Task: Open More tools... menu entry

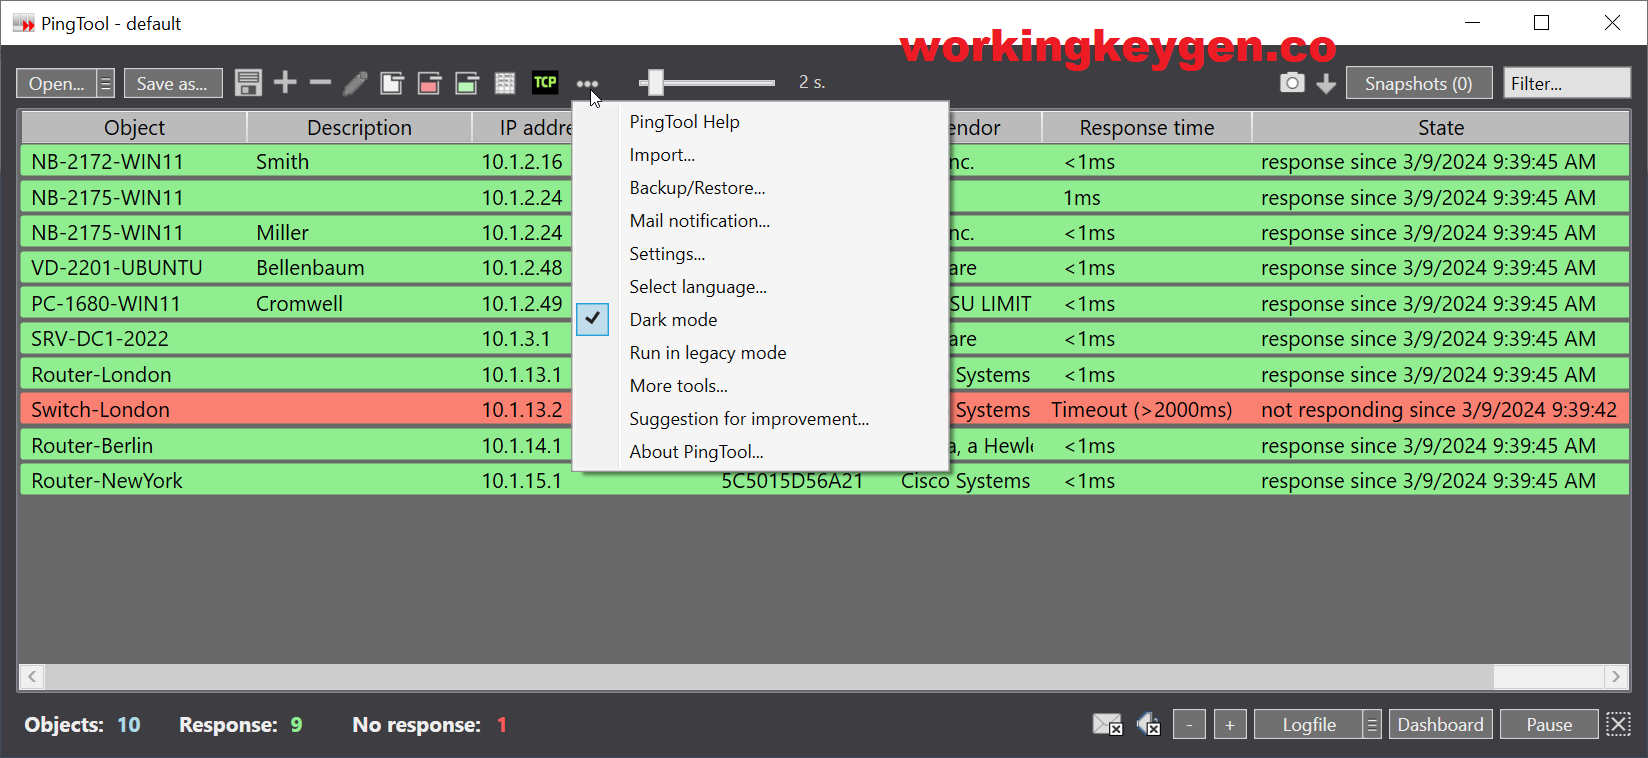Action: click(679, 386)
